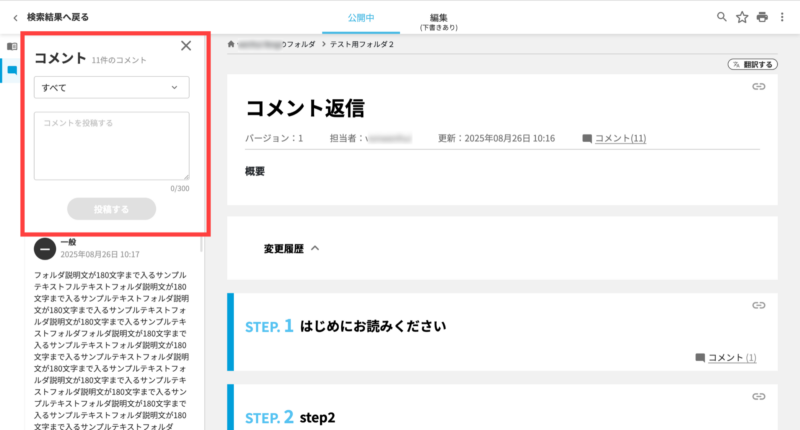Click the home icon in breadcrumb
Screen dimensions: 800x430
231,44
